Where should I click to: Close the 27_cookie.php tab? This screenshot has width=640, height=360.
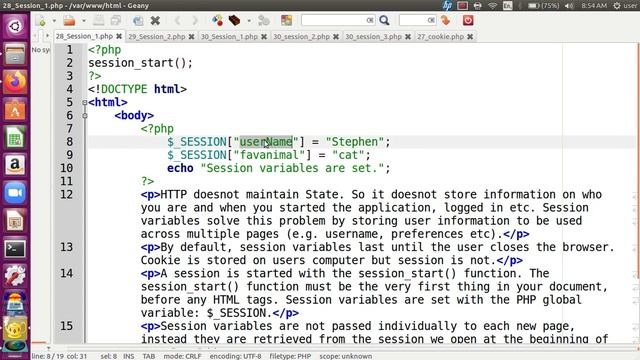[470, 36]
